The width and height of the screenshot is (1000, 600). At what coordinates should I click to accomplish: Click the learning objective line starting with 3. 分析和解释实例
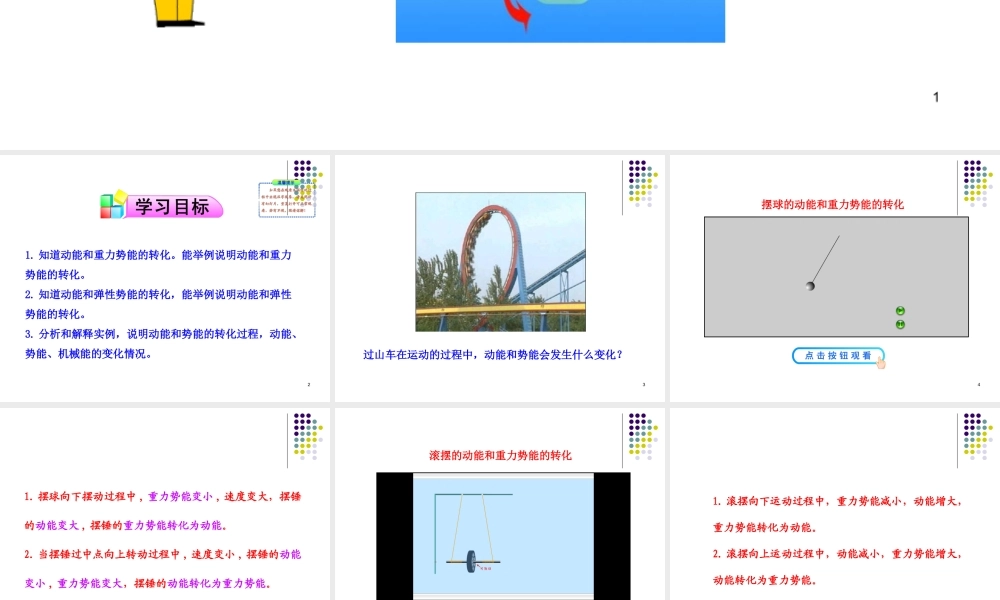(164, 334)
